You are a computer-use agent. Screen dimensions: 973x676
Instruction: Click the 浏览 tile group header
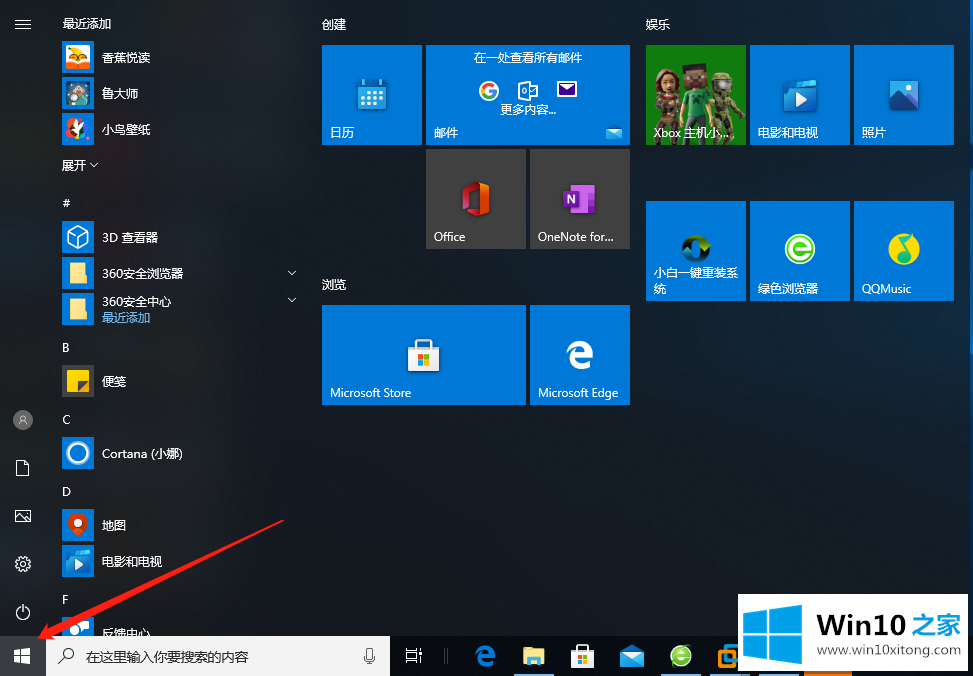(334, 284)
